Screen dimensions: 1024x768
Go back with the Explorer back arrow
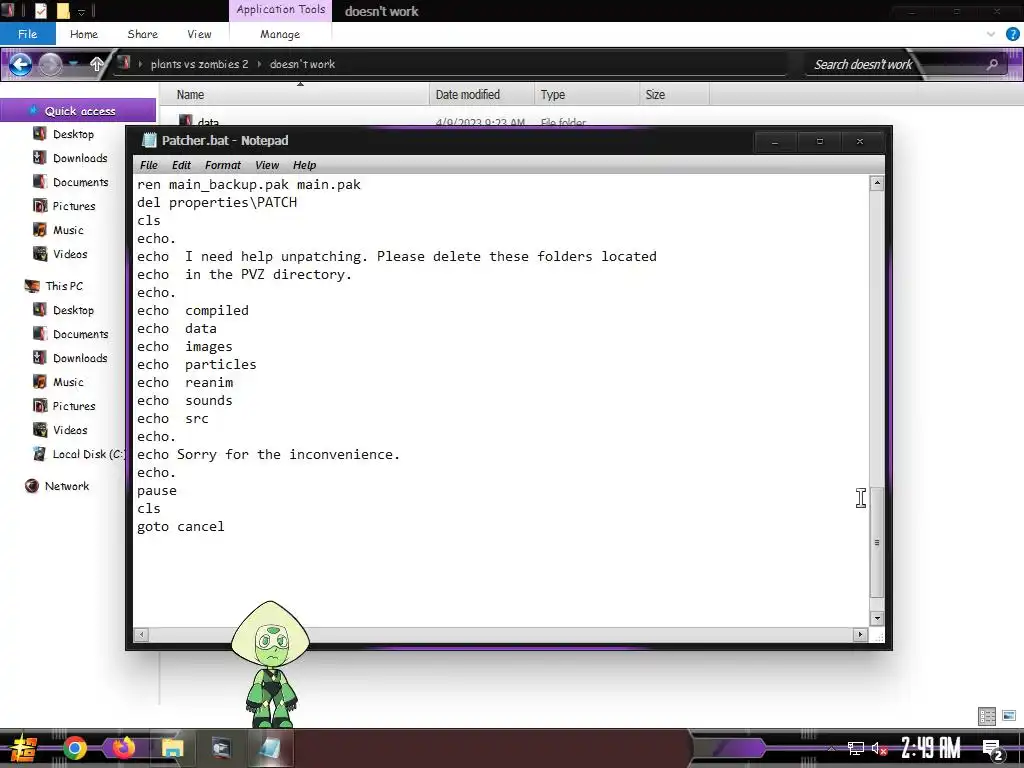[20, 64]
